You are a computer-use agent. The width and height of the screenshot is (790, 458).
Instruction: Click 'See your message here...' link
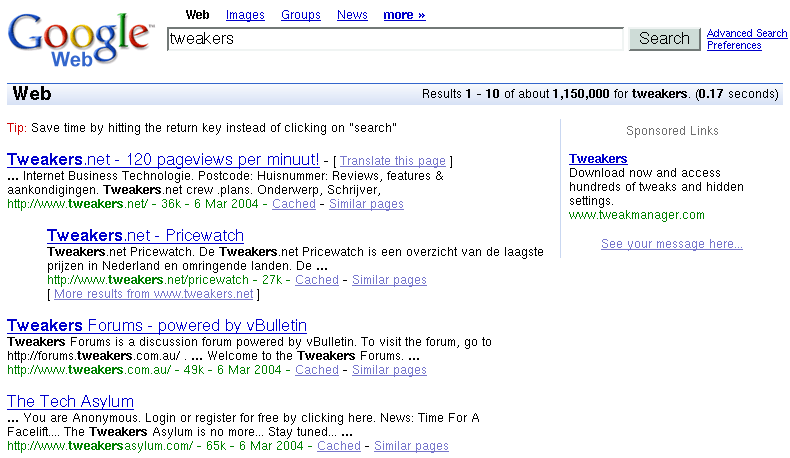point(672,244)
